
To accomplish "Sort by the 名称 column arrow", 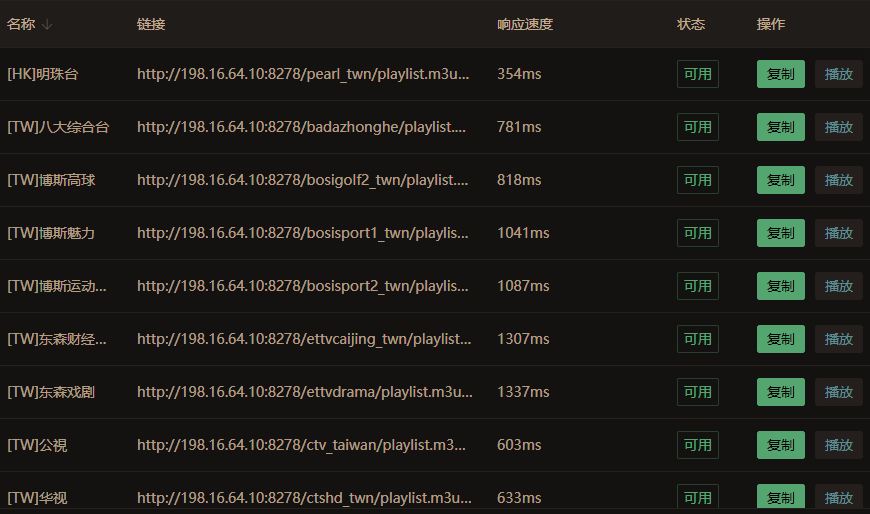I will pos(47,24).
